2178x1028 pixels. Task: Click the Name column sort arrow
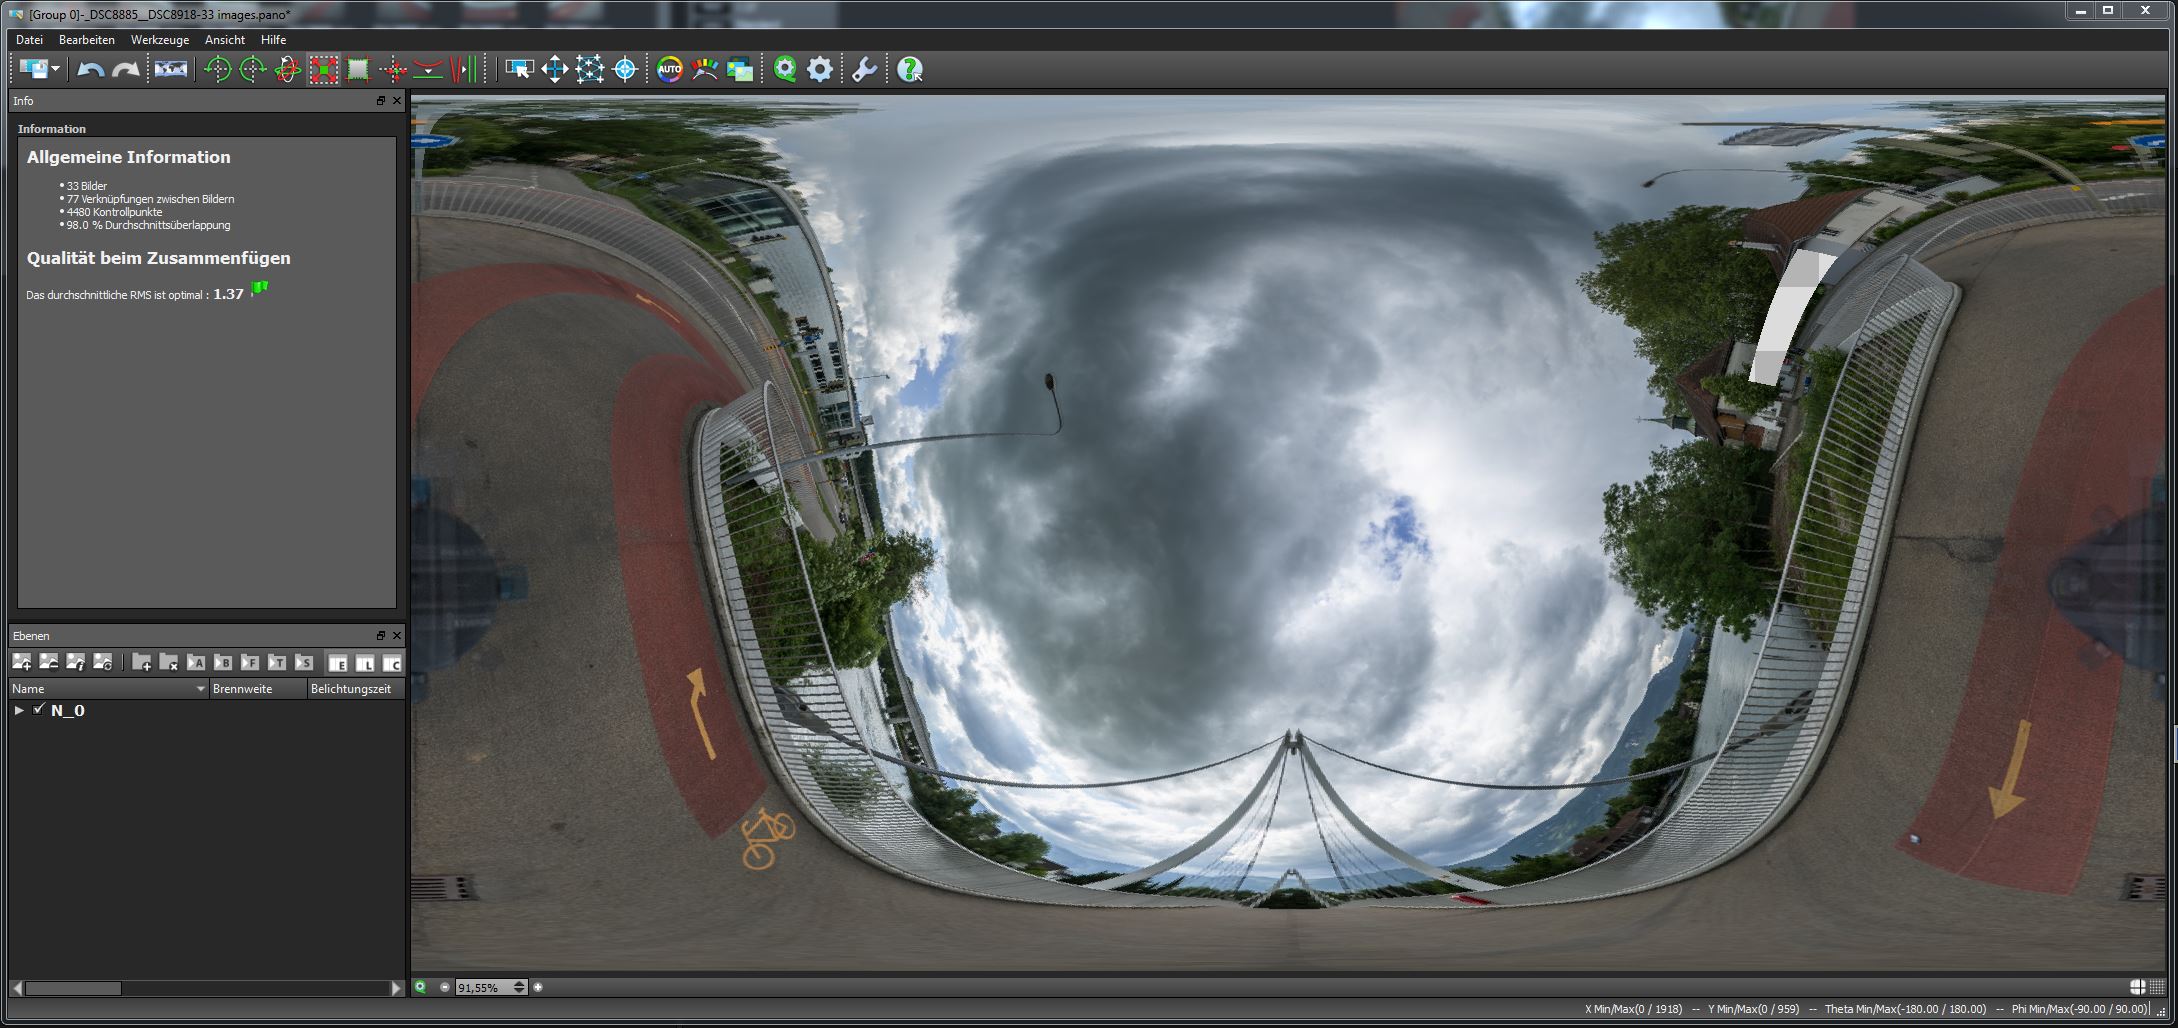coord(200,689)
